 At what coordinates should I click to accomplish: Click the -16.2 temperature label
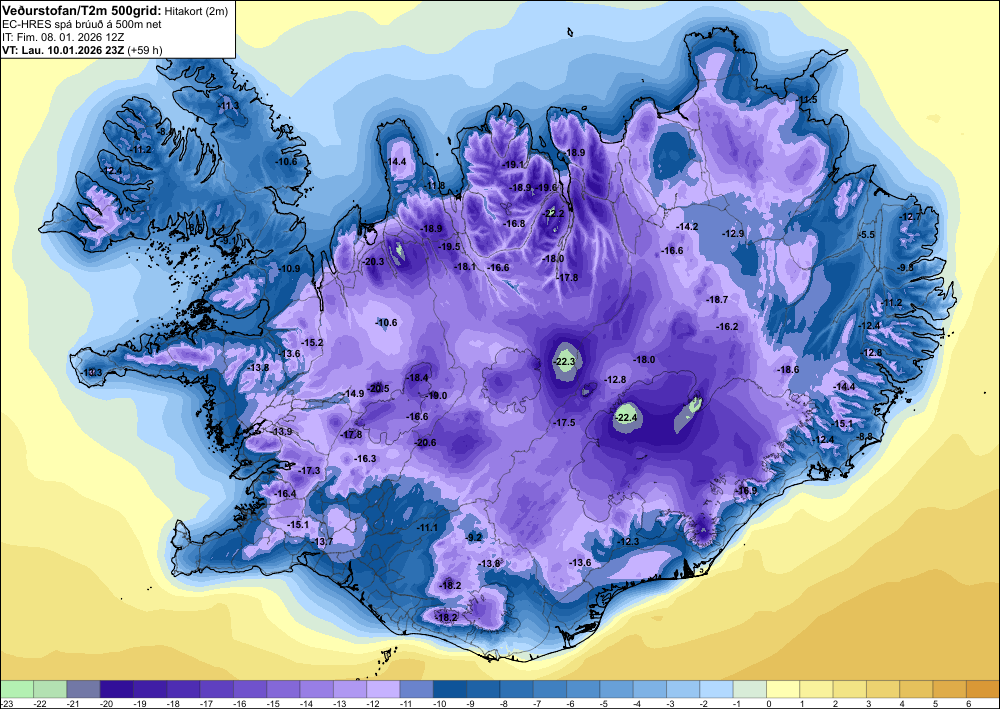pyautogui.click(x=727, y=326)
